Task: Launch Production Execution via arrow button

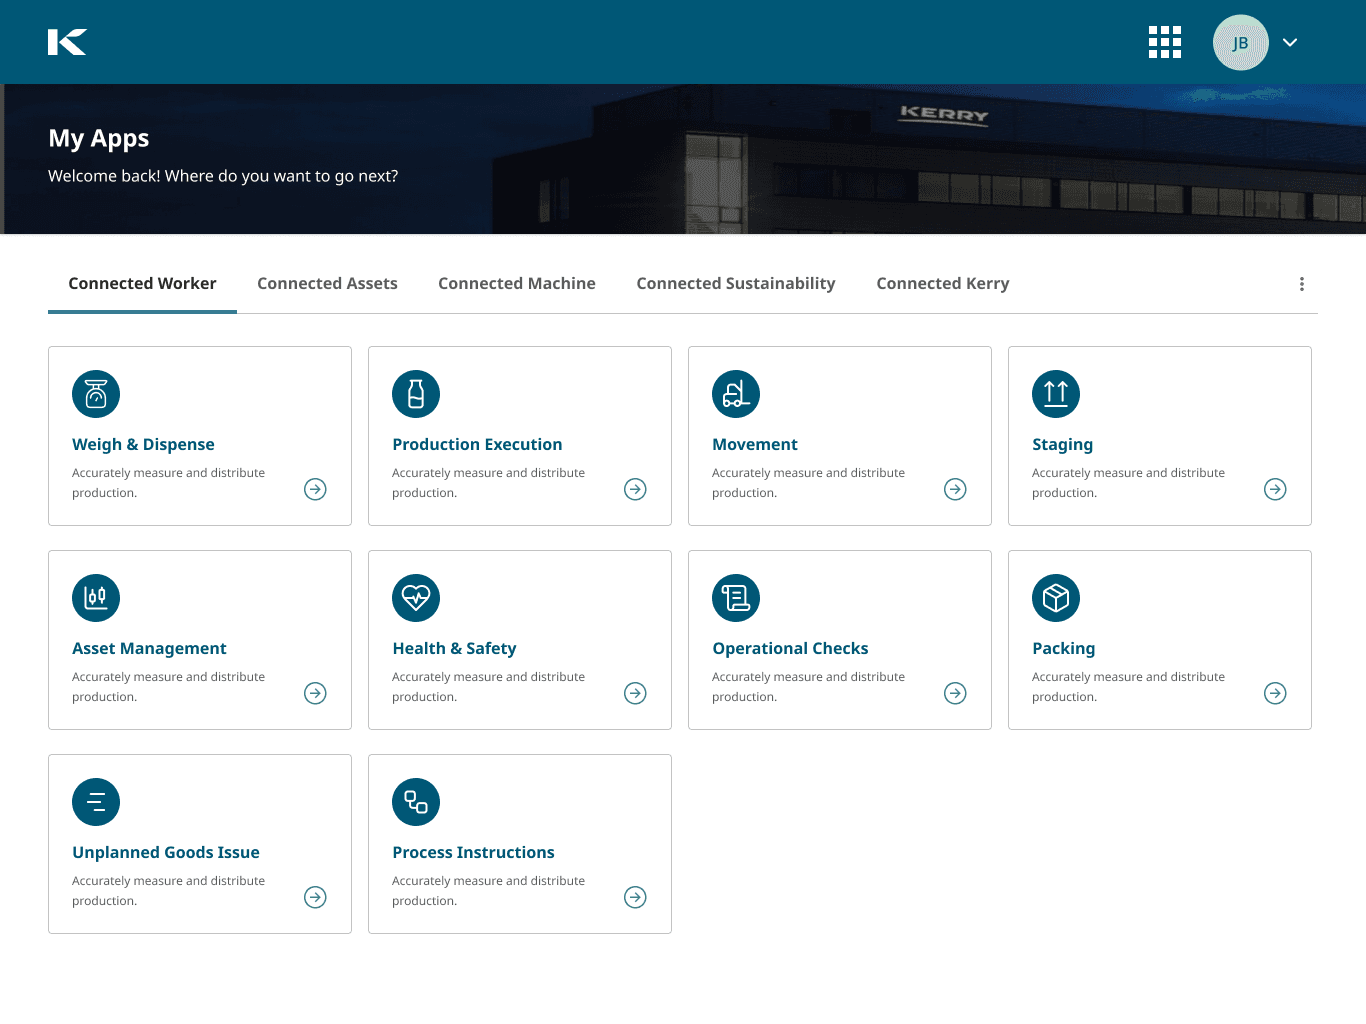Action: [x=635, y=489]
